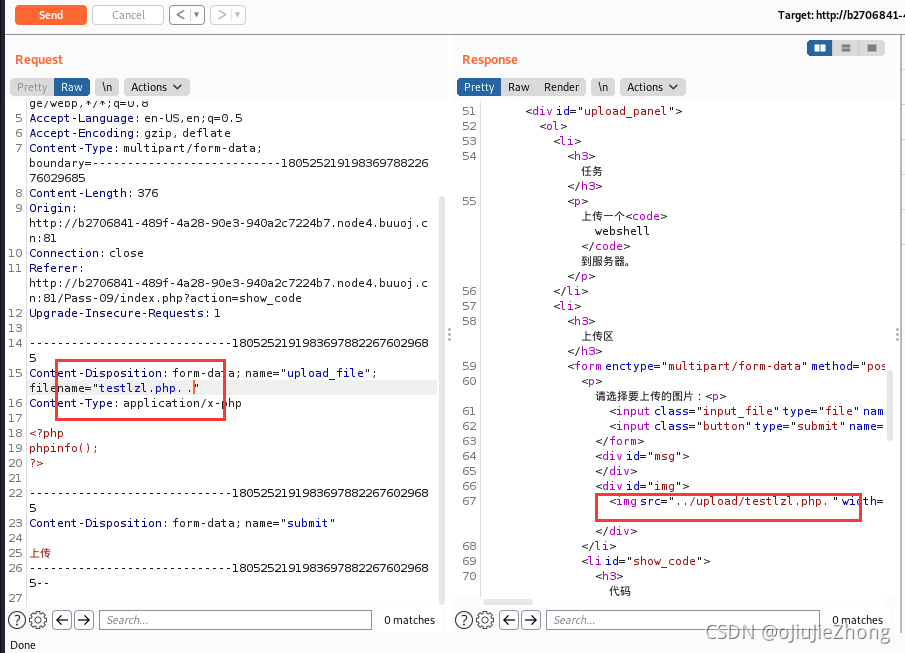
Task: Click the name="submit" Content-Disposition line
Action: click(182, 523)
